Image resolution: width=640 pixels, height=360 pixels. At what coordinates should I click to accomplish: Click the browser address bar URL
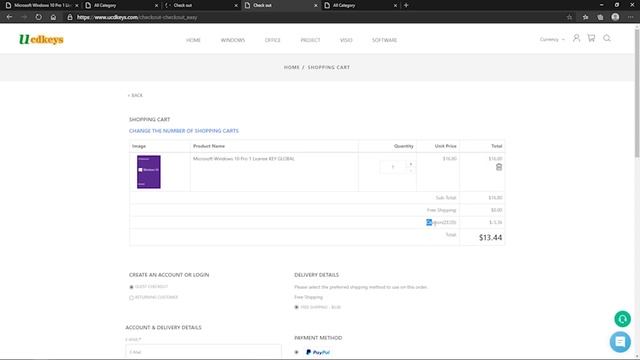(137, 17)
